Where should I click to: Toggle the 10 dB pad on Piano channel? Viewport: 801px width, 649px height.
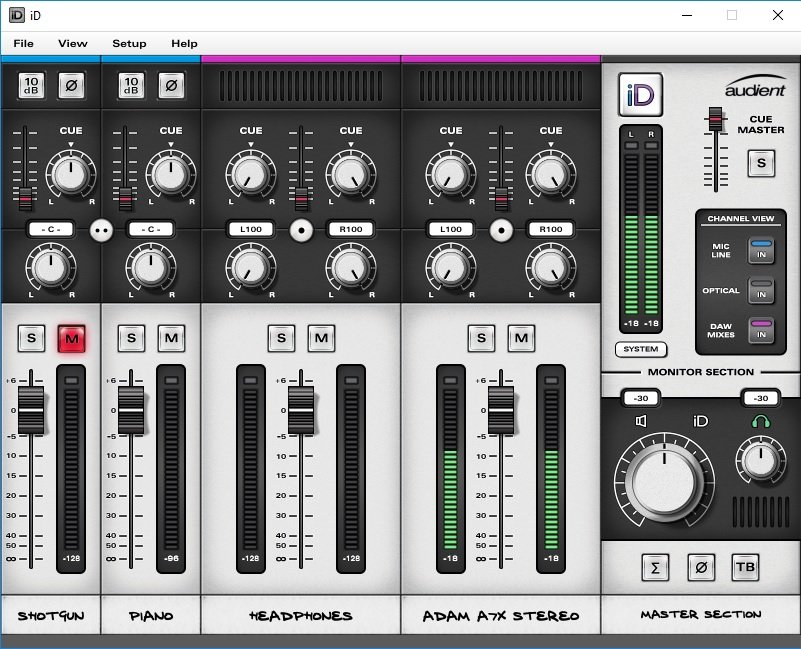click(131, 85)
